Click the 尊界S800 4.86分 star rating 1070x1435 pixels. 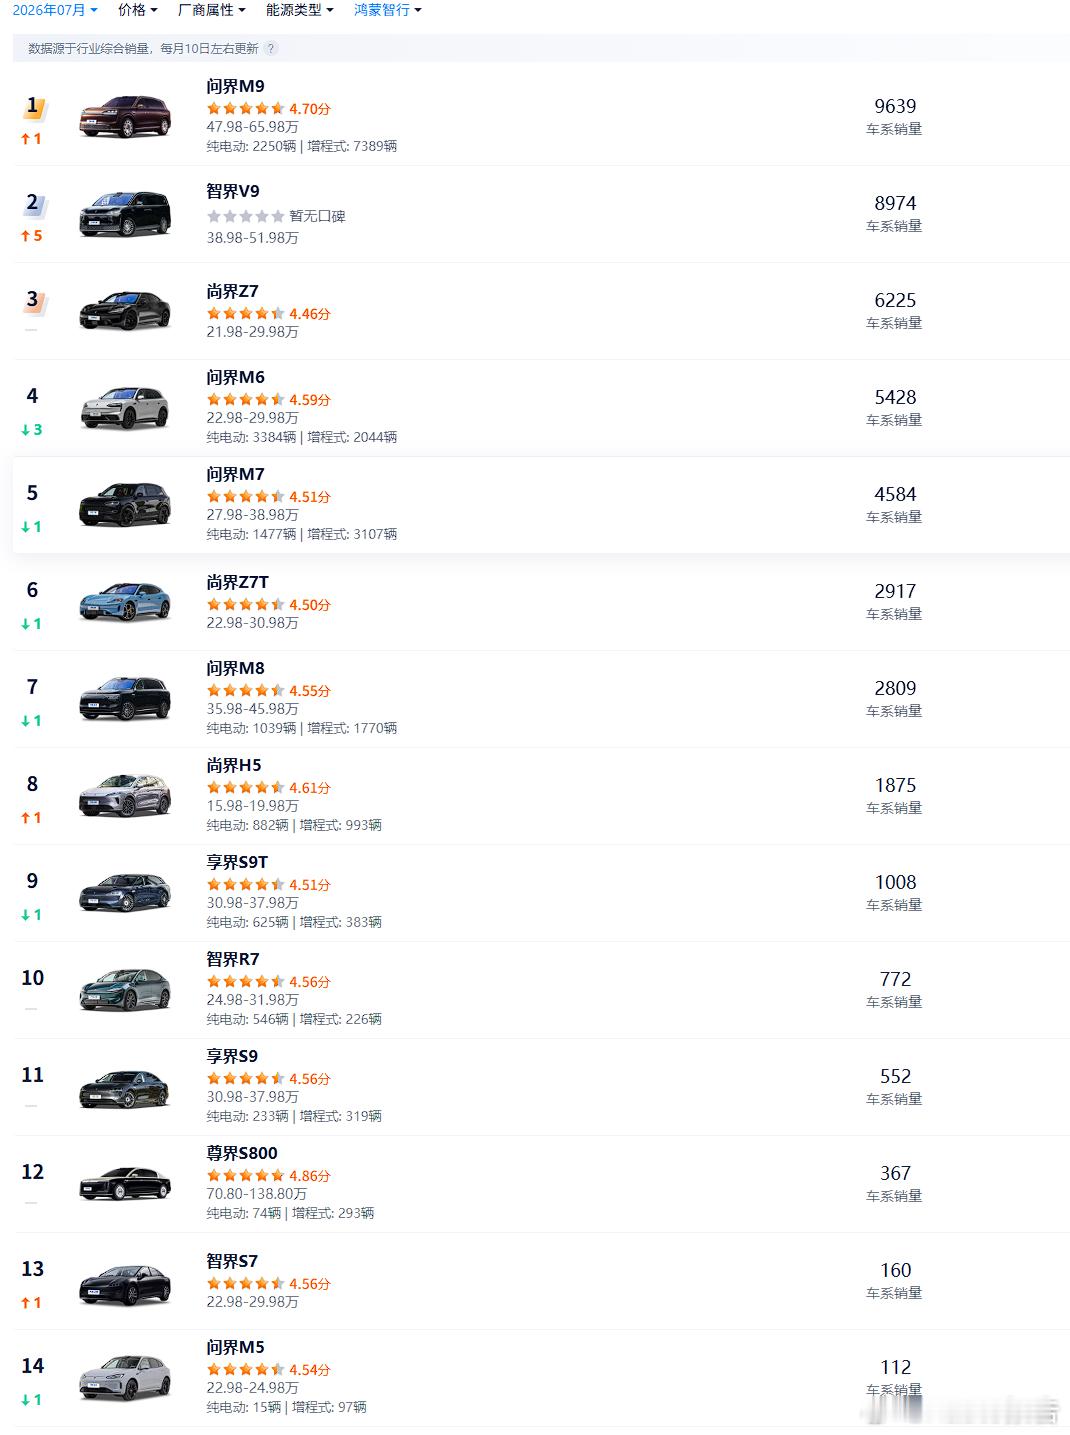pos(268,1176)
